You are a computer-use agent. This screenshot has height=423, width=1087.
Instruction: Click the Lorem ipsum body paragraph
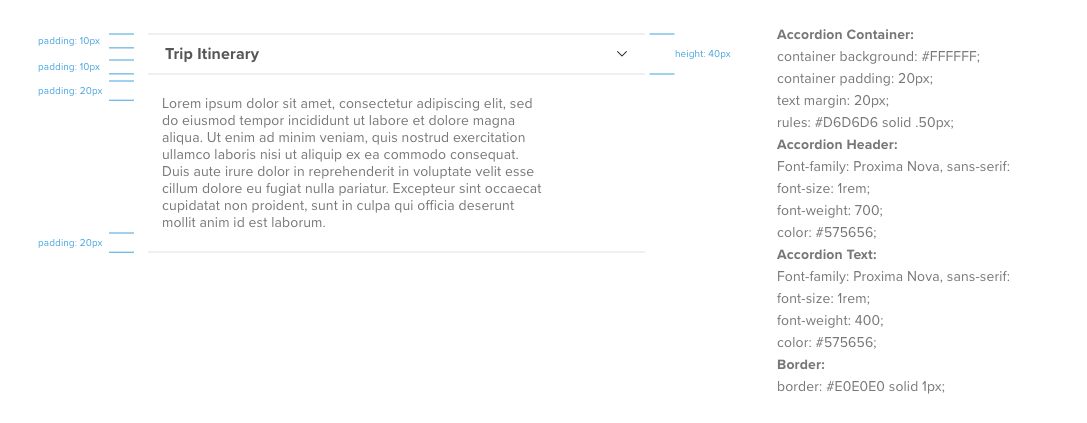tap(350, 163)
